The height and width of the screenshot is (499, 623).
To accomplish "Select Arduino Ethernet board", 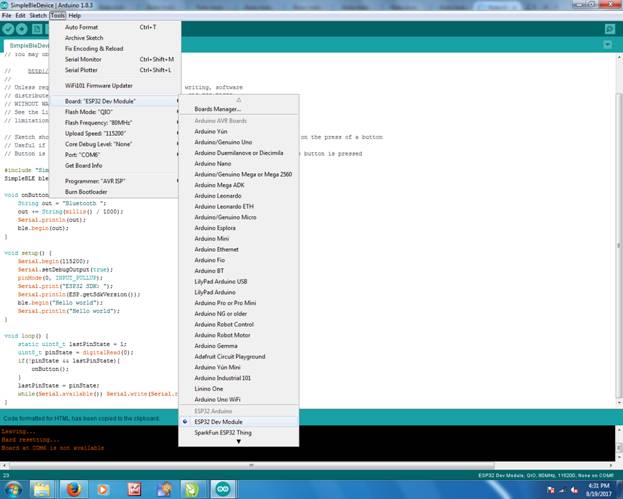I will 238,249.
